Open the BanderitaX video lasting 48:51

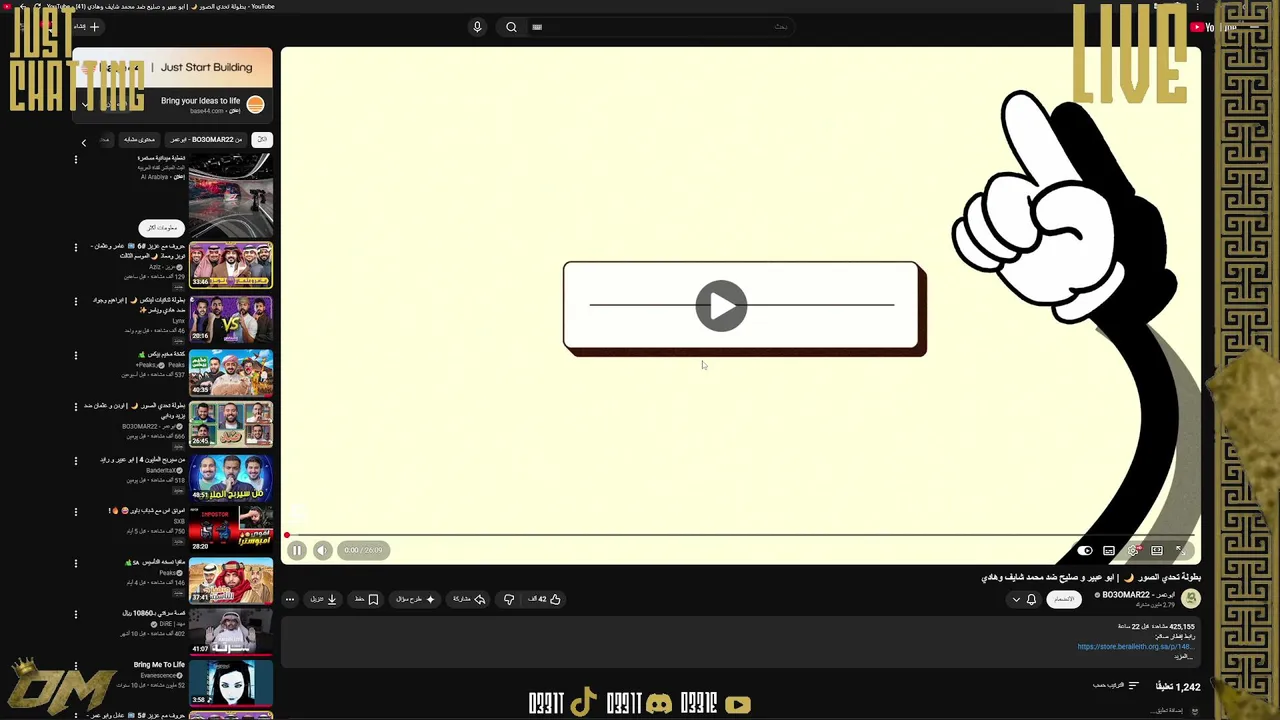[231, 477]
